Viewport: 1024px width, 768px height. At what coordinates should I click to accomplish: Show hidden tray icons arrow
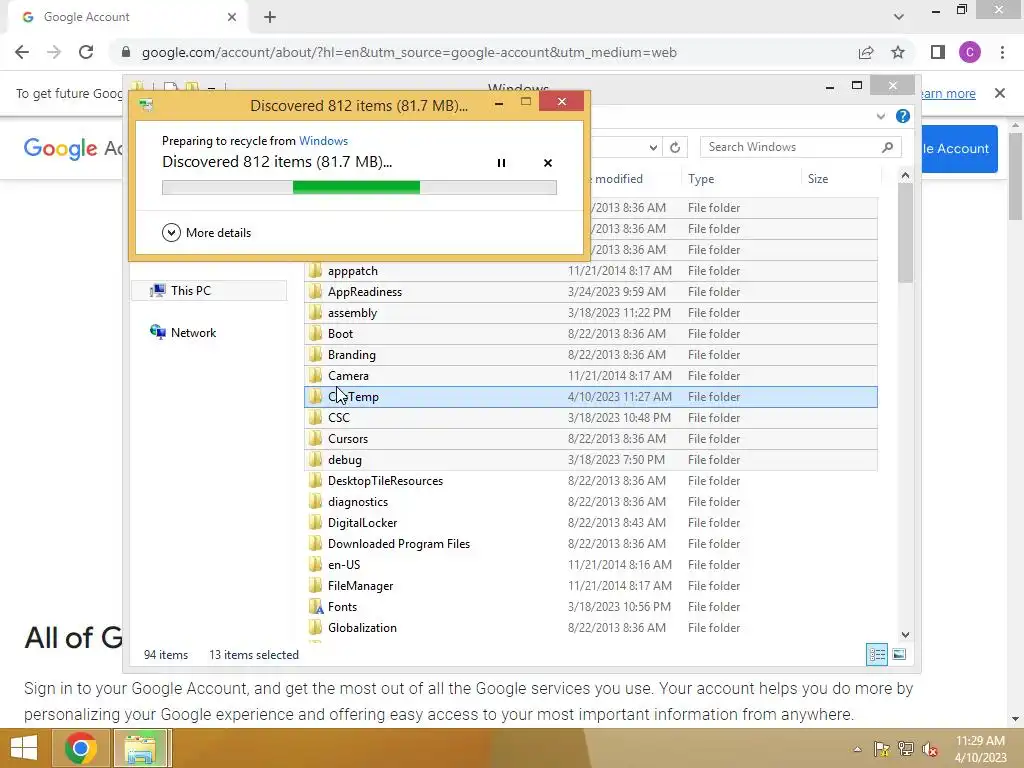pyautogui.click(x=857, y=749)
